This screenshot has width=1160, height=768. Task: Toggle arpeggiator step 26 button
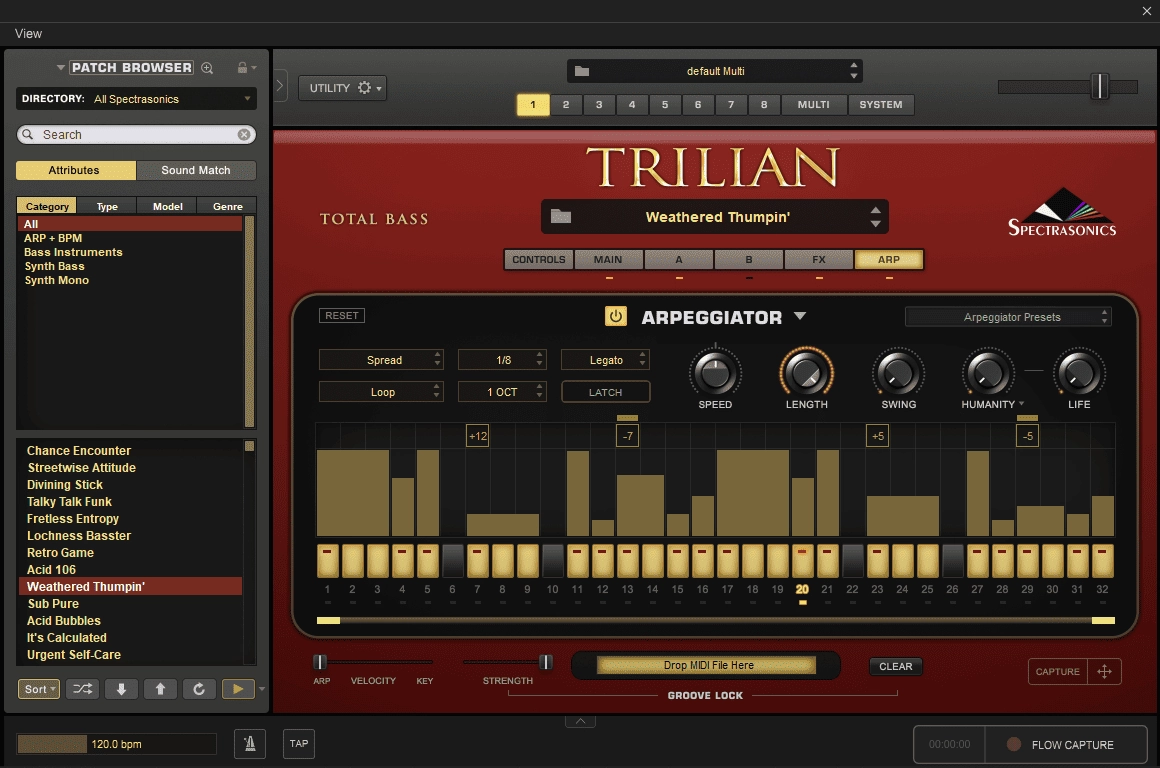coord(953,561)
